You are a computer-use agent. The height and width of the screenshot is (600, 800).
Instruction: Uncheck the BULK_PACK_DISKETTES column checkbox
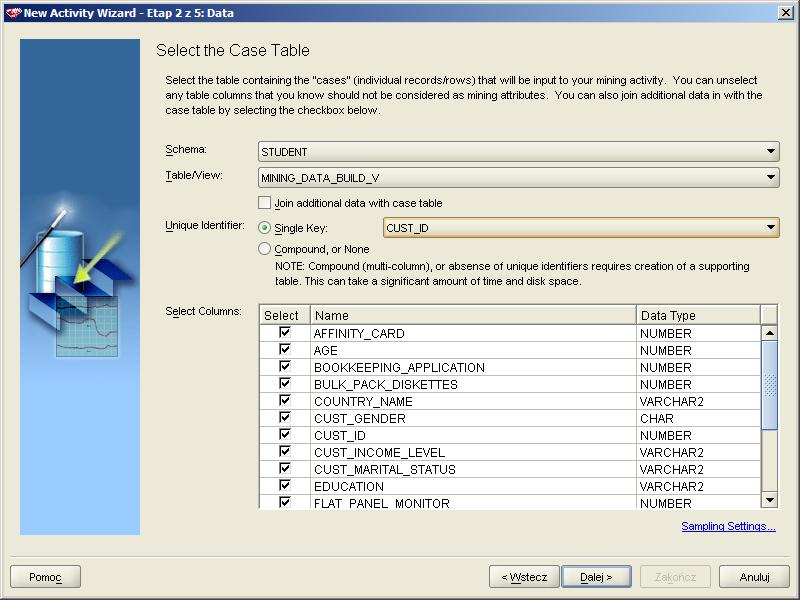click(x=285, y=383)
